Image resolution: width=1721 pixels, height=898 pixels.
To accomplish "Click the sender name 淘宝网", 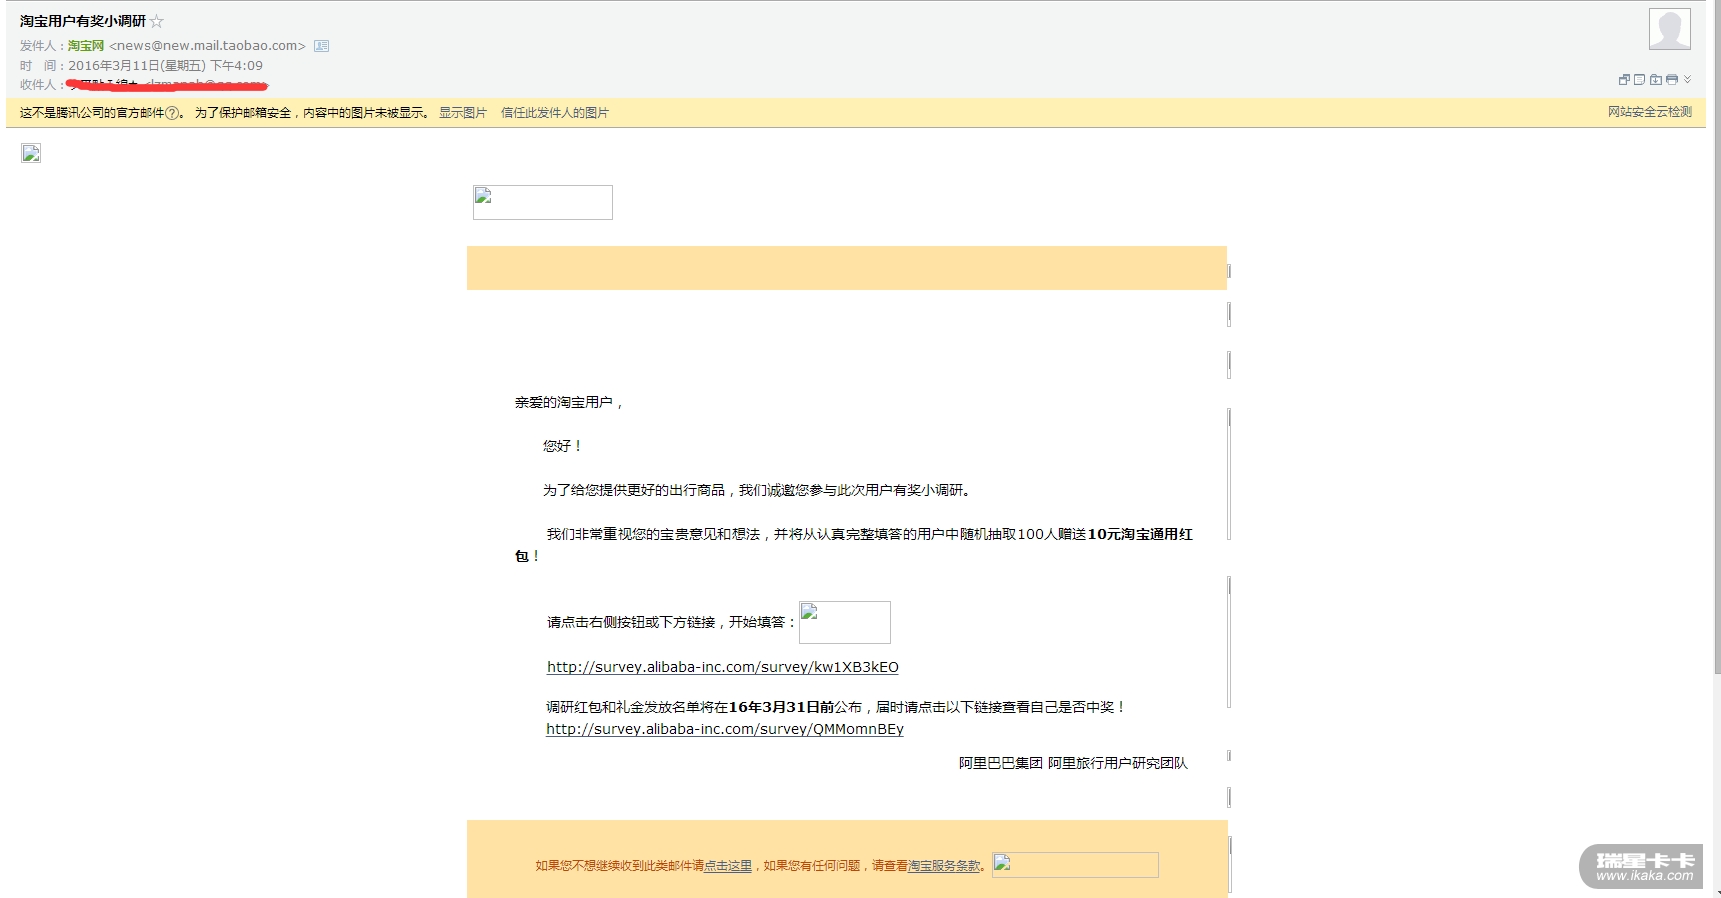I will click(x=86, y=46).
